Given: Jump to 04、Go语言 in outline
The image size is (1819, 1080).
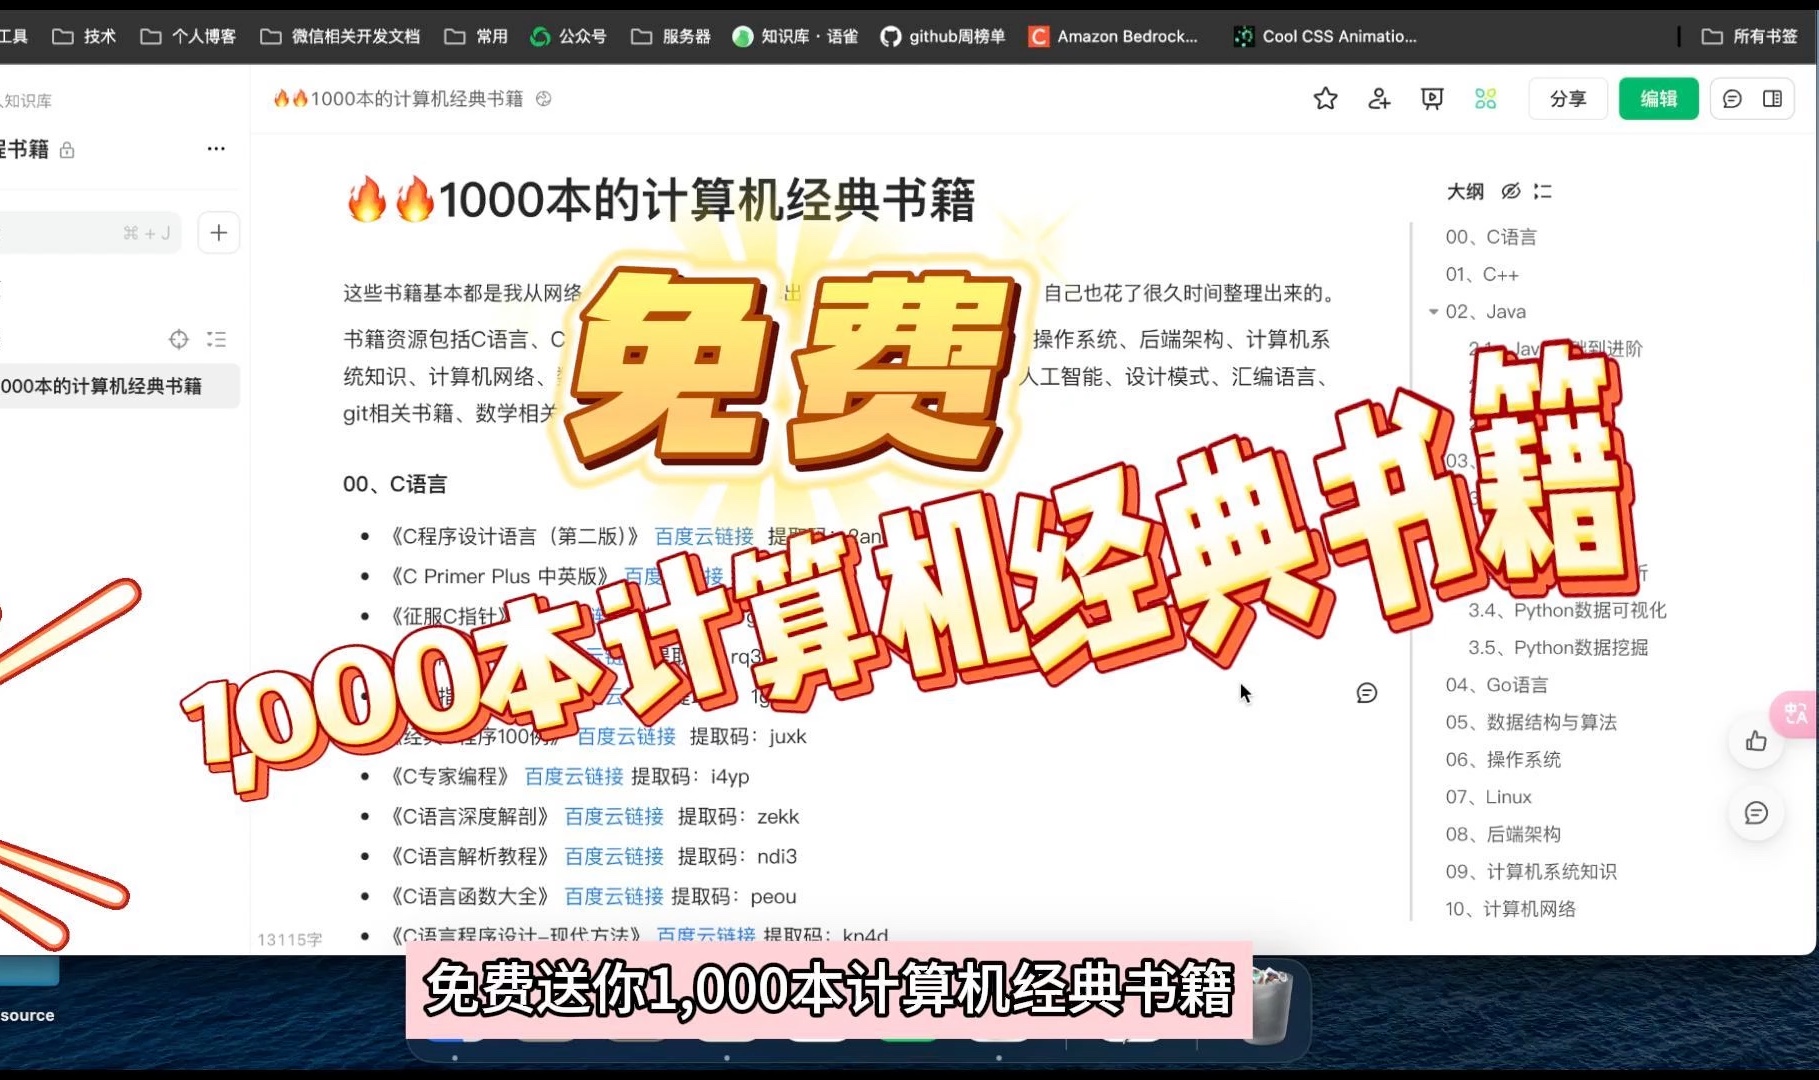Looking at the screenshot, I should point(1496,685).
